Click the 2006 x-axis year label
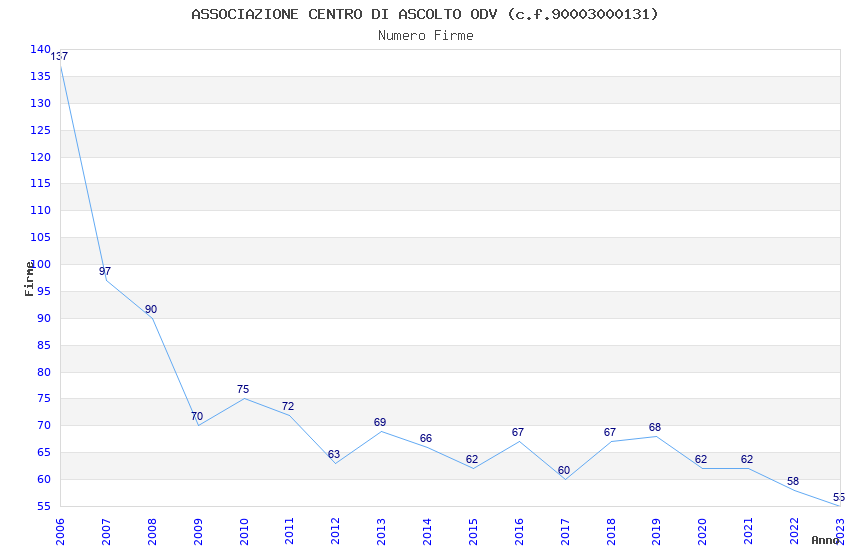This screenshot has height=550, width=850. 60,532
